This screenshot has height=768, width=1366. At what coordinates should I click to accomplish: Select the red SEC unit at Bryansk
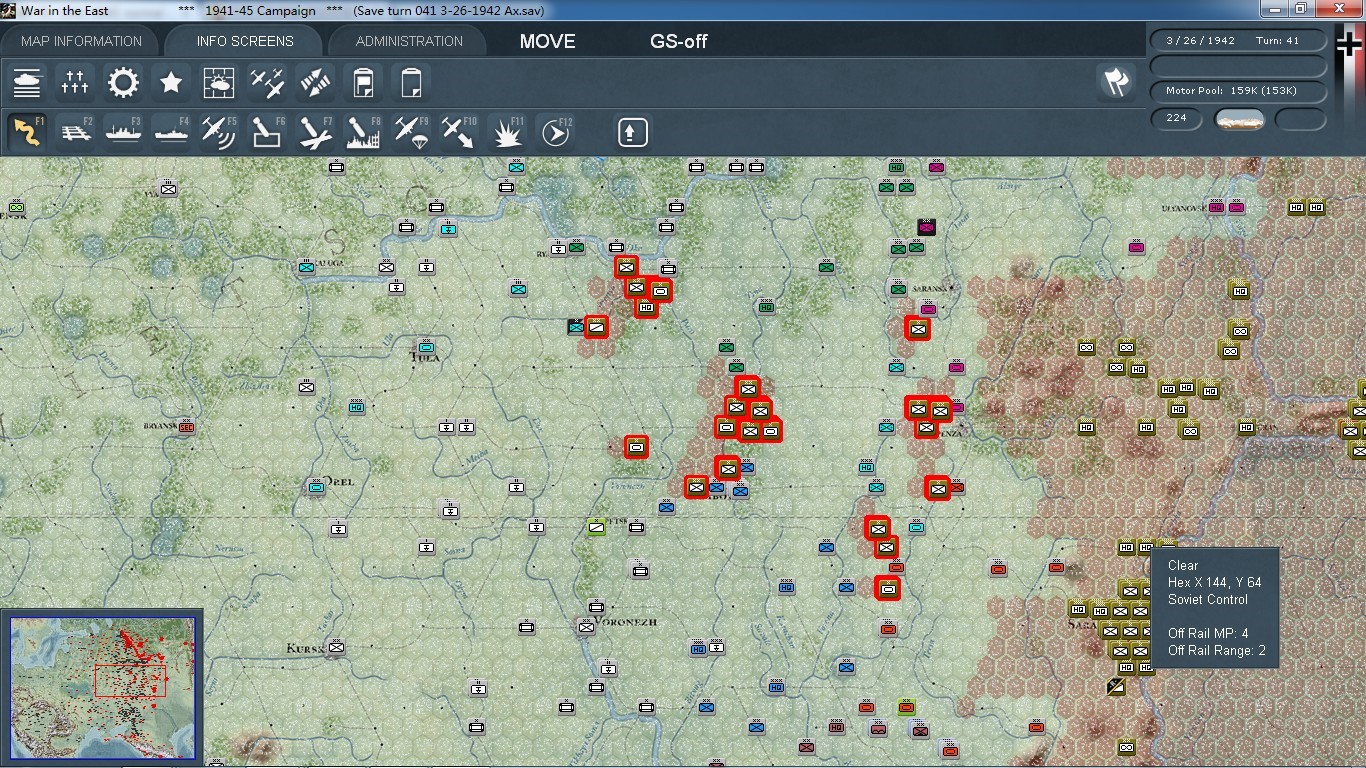186,426
